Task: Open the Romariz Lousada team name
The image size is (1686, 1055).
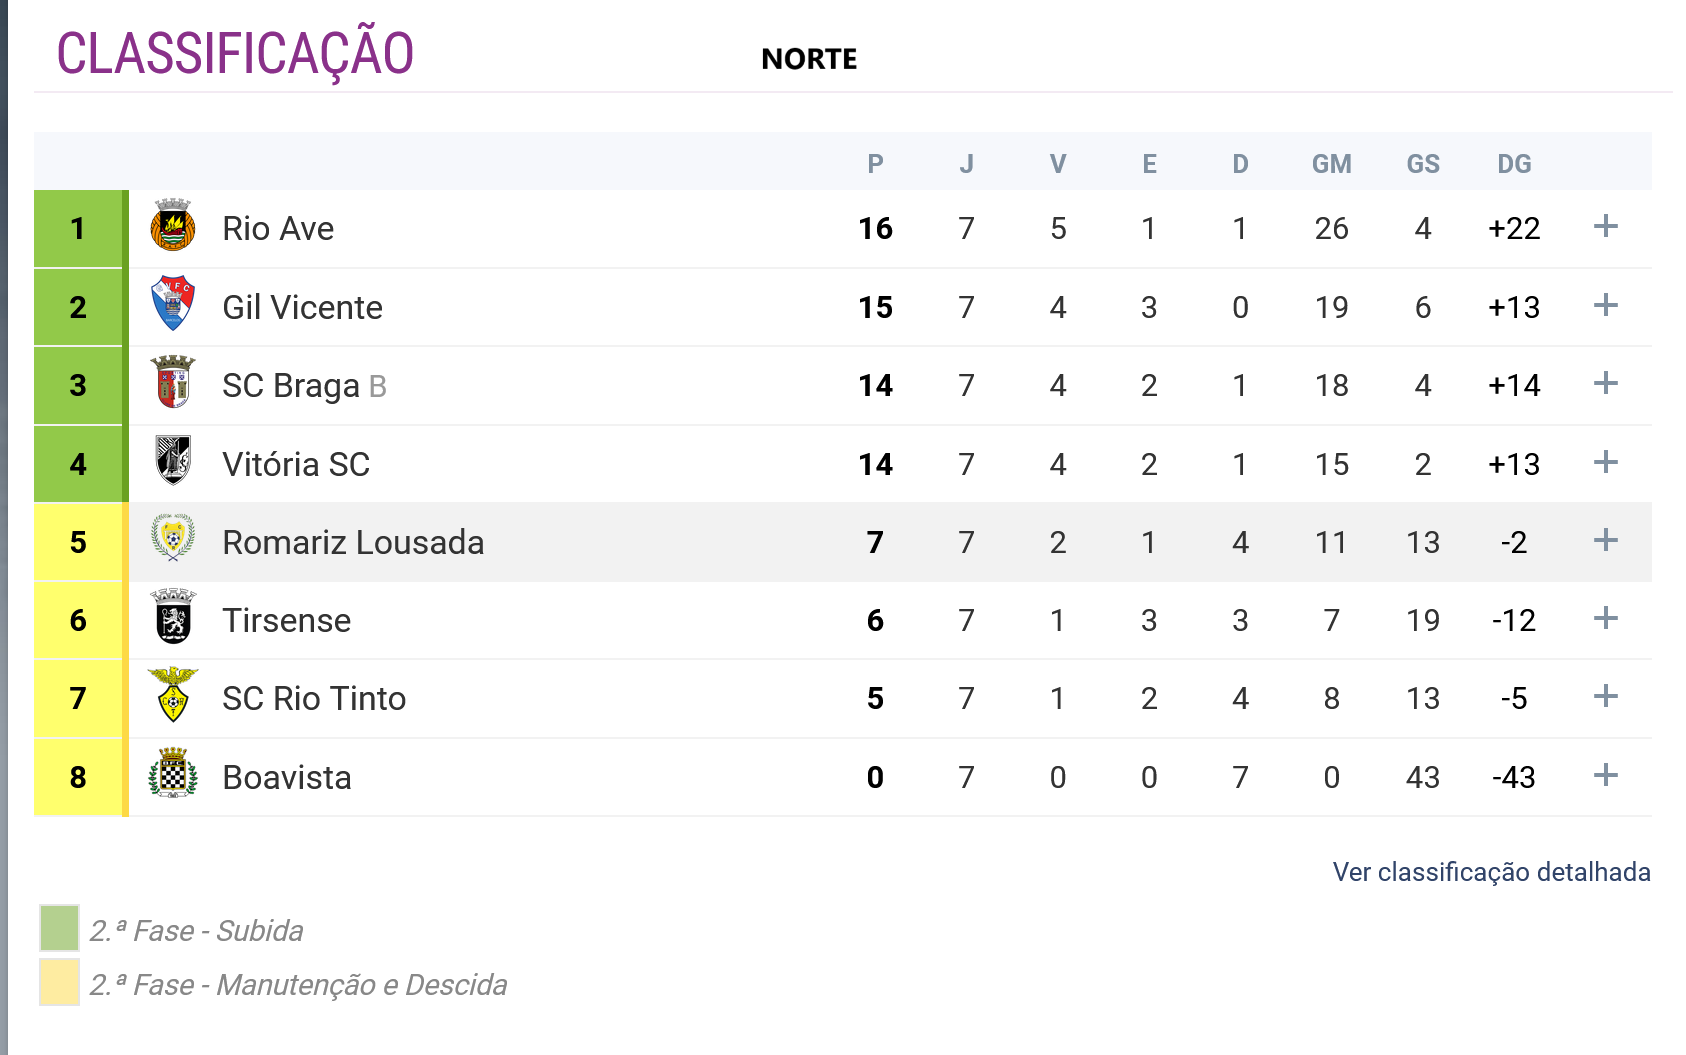Action: point(353,542)
